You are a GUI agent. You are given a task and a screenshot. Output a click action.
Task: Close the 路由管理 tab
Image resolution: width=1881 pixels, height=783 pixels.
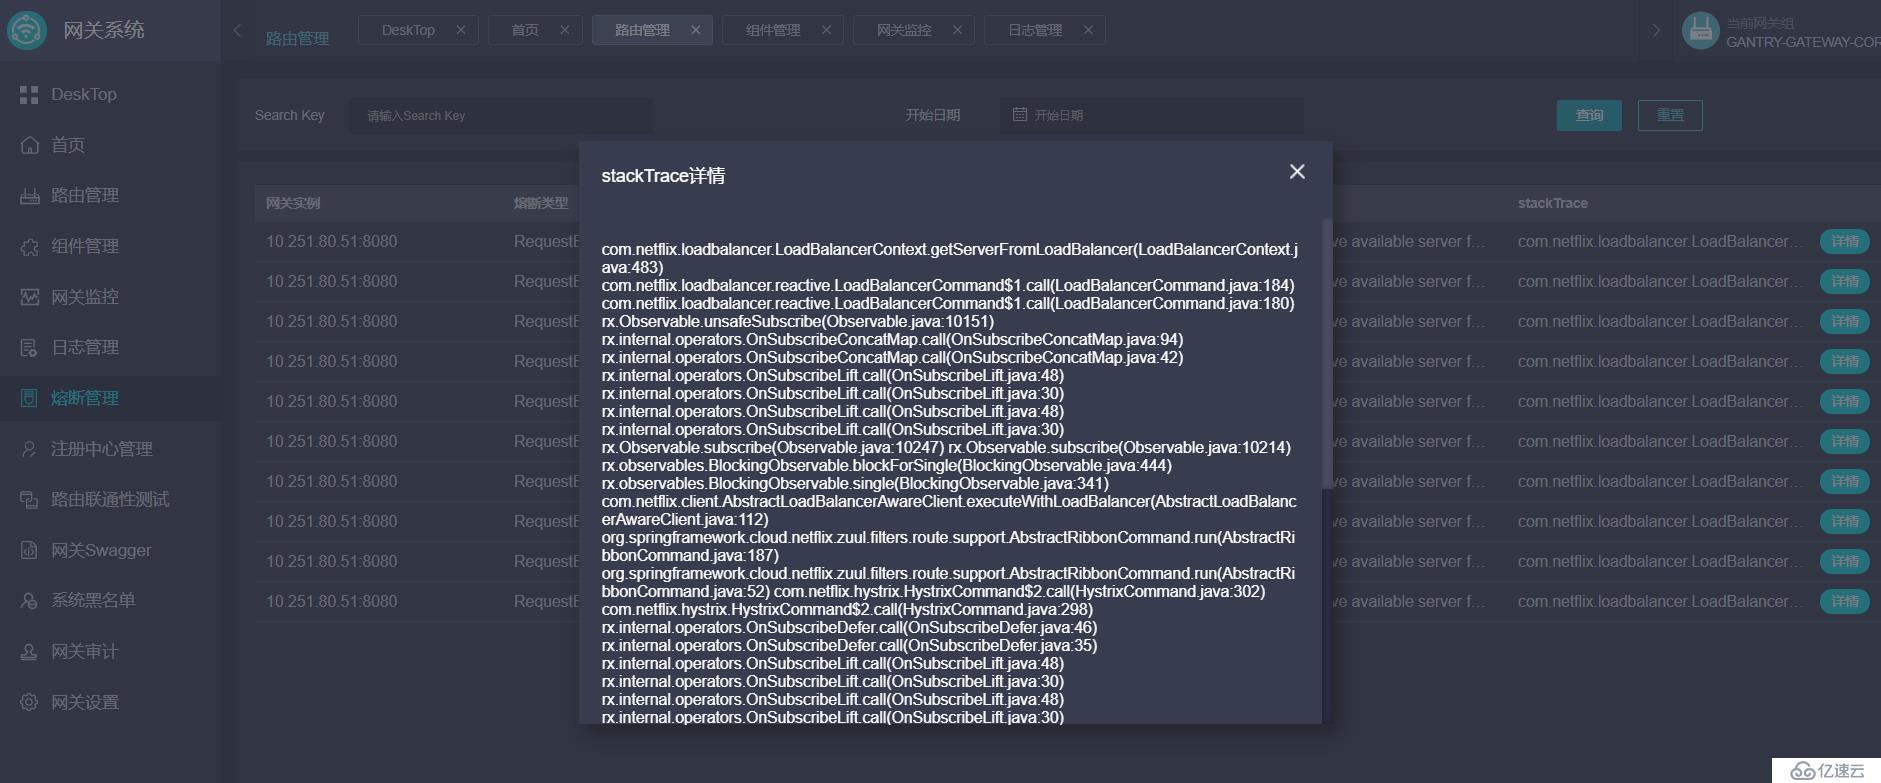tap(696, 30)
